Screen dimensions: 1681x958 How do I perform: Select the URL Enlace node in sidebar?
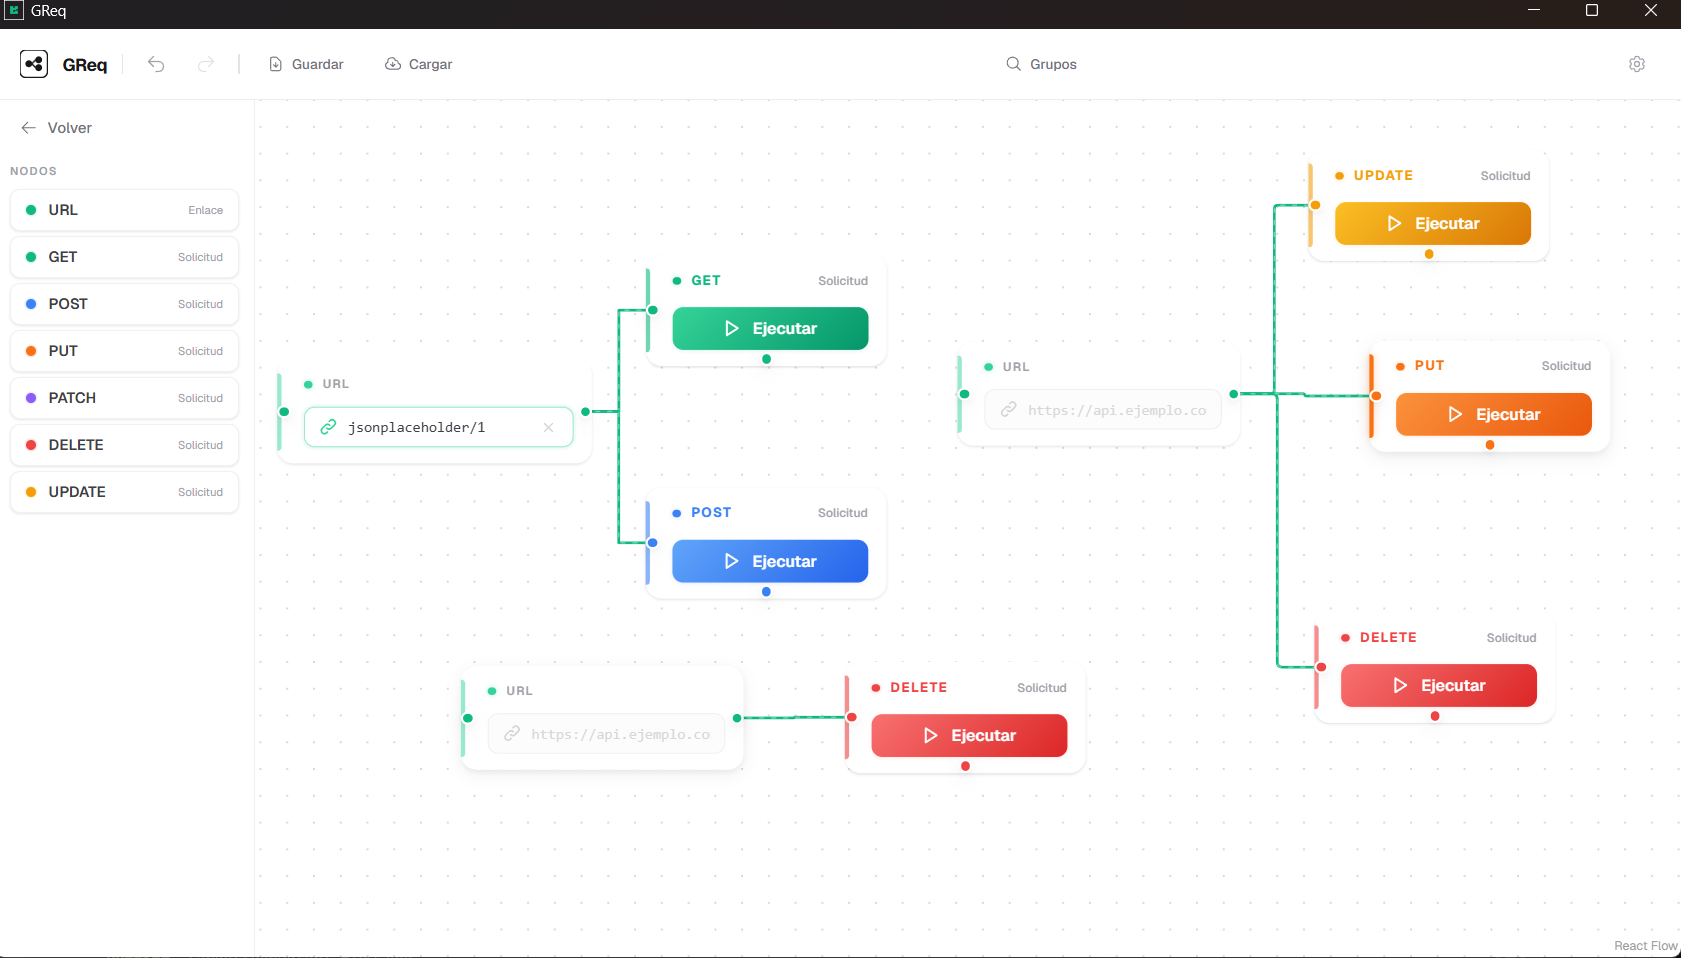(x=125, y=210)
